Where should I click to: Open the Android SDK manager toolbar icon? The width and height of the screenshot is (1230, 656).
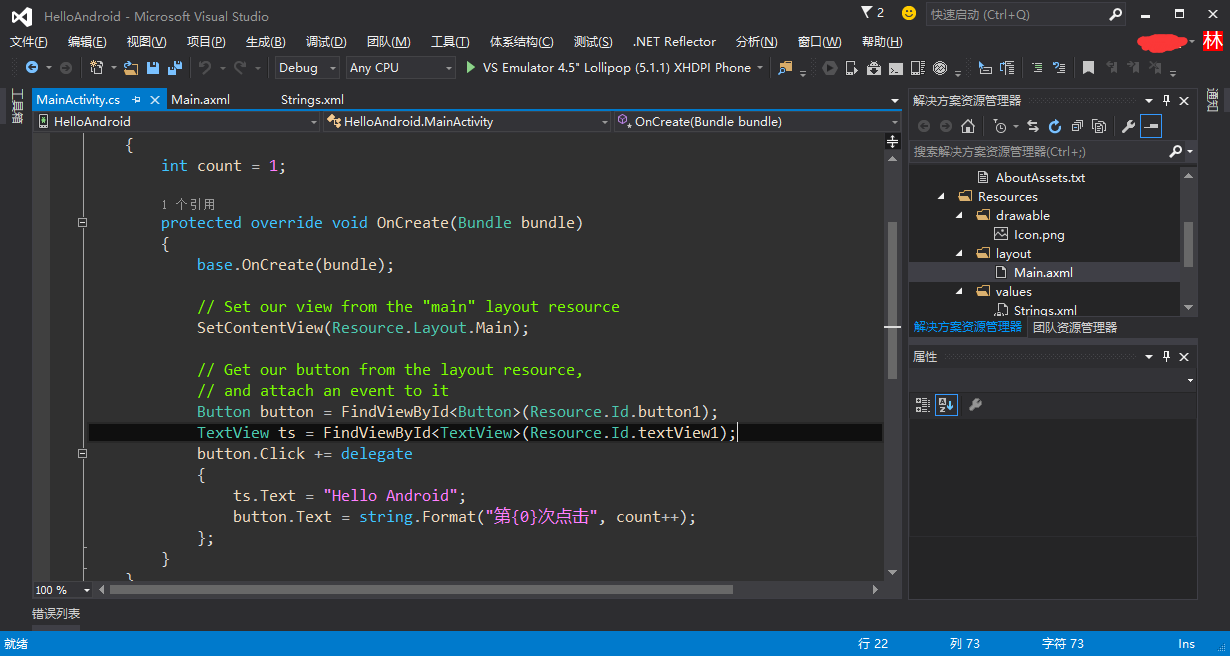pos(872,68)
